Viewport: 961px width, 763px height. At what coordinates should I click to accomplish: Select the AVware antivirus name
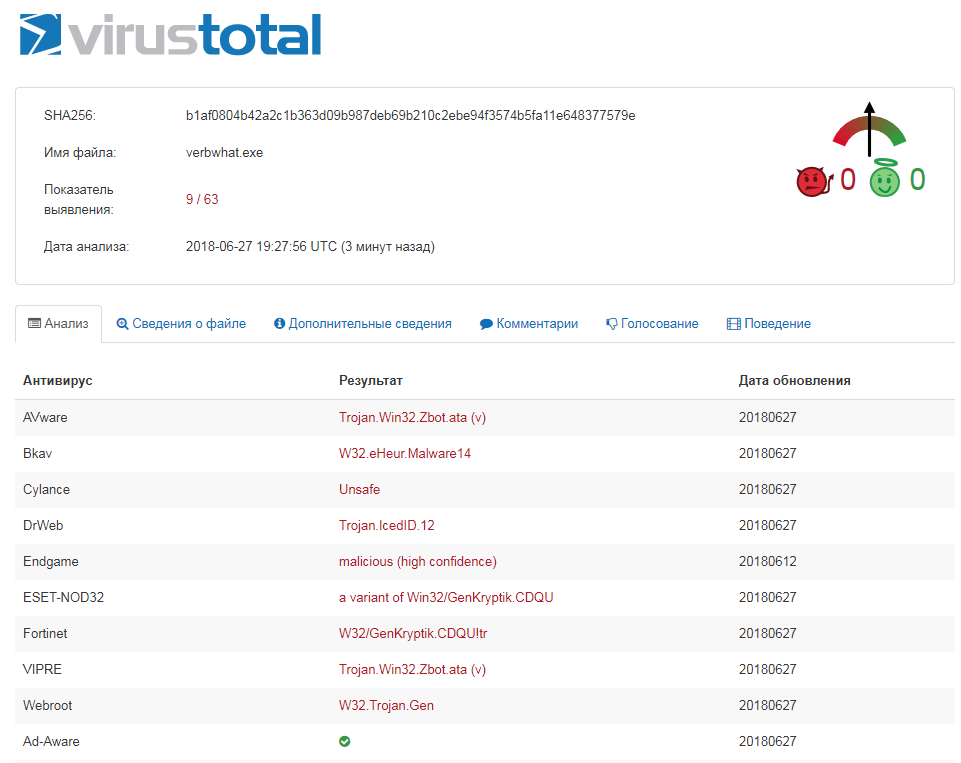45,417
